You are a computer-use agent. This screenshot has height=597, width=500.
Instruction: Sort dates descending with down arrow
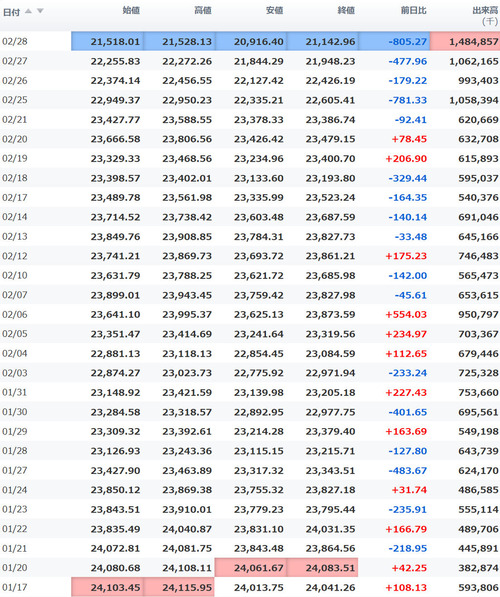pyautogui.click(x=40, y=11)
